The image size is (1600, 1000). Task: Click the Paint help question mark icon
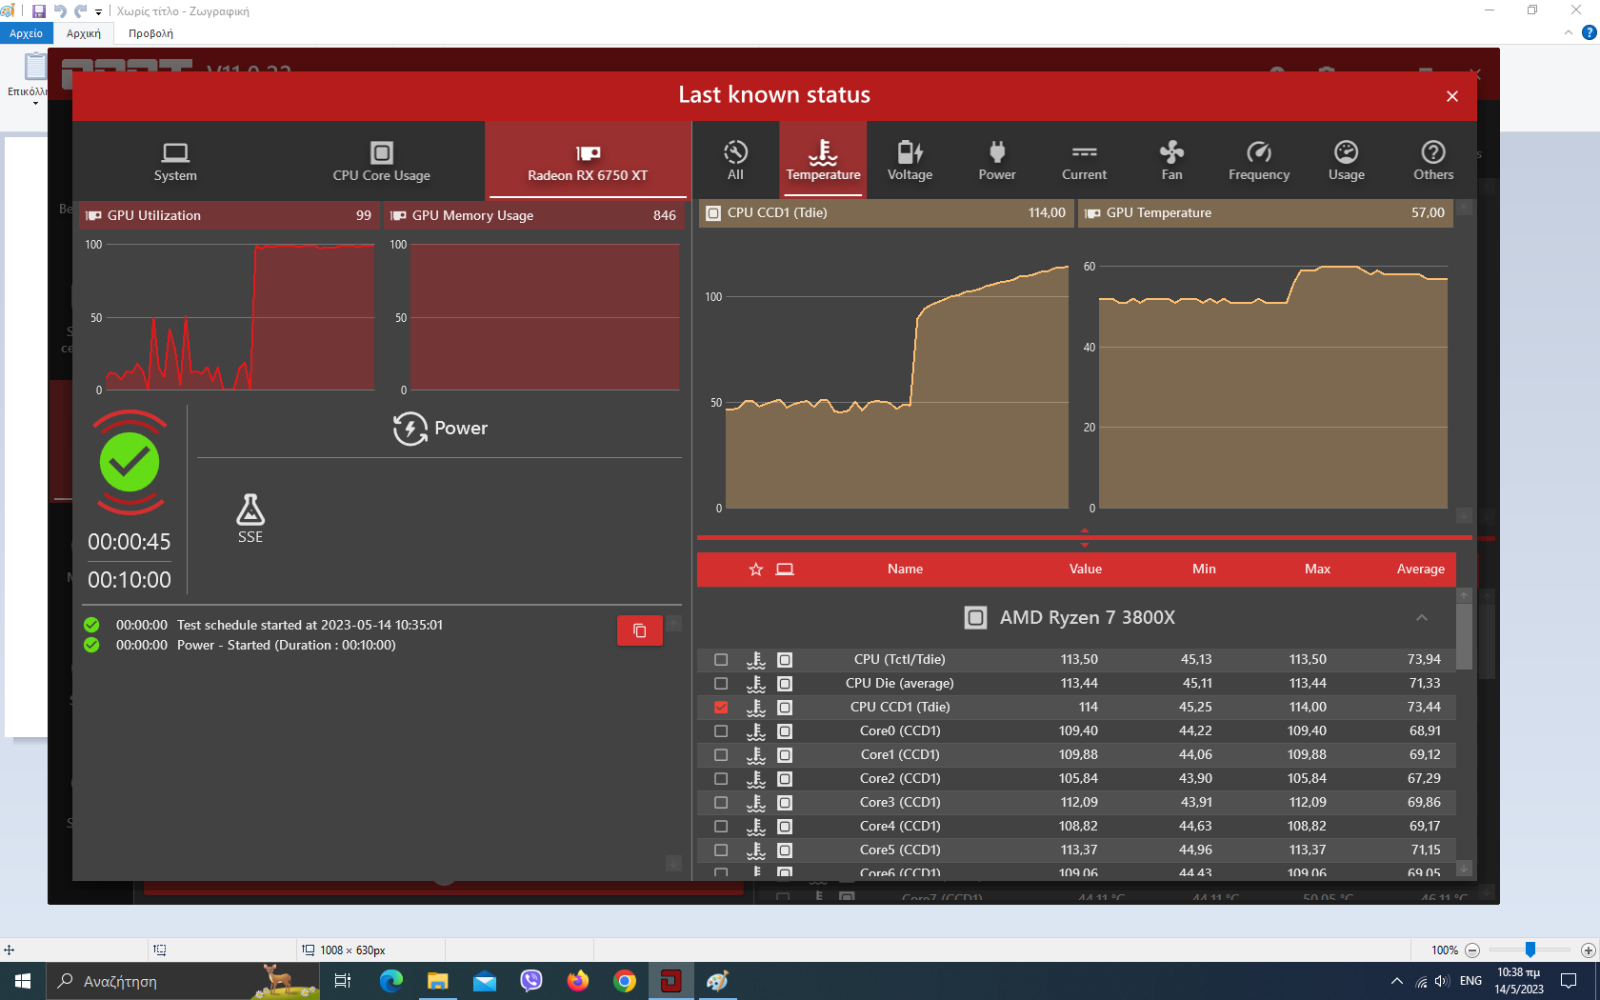click(x=1589, y=33)
